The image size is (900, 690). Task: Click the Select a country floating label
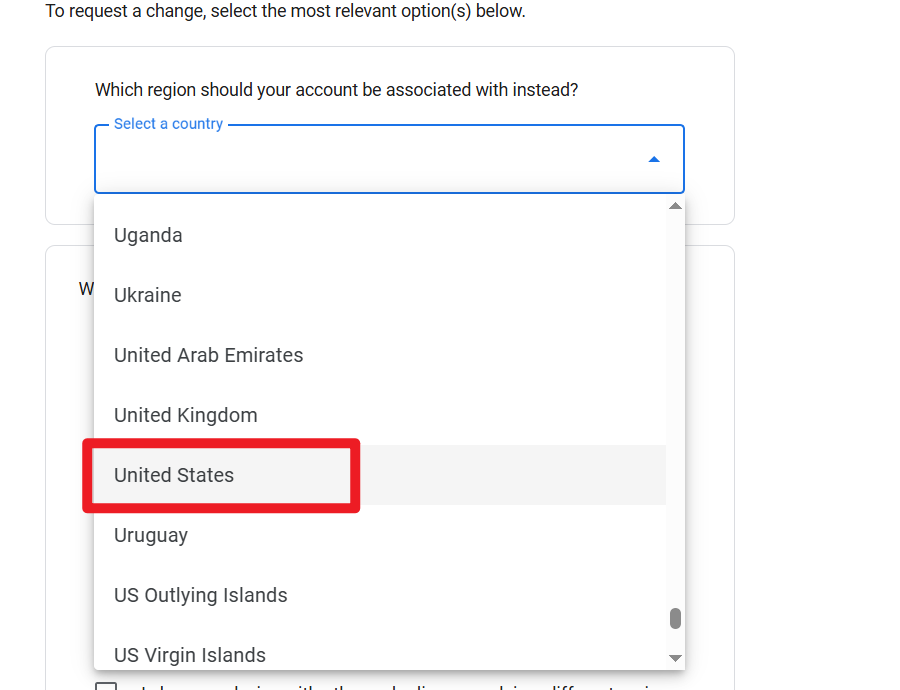168,124
